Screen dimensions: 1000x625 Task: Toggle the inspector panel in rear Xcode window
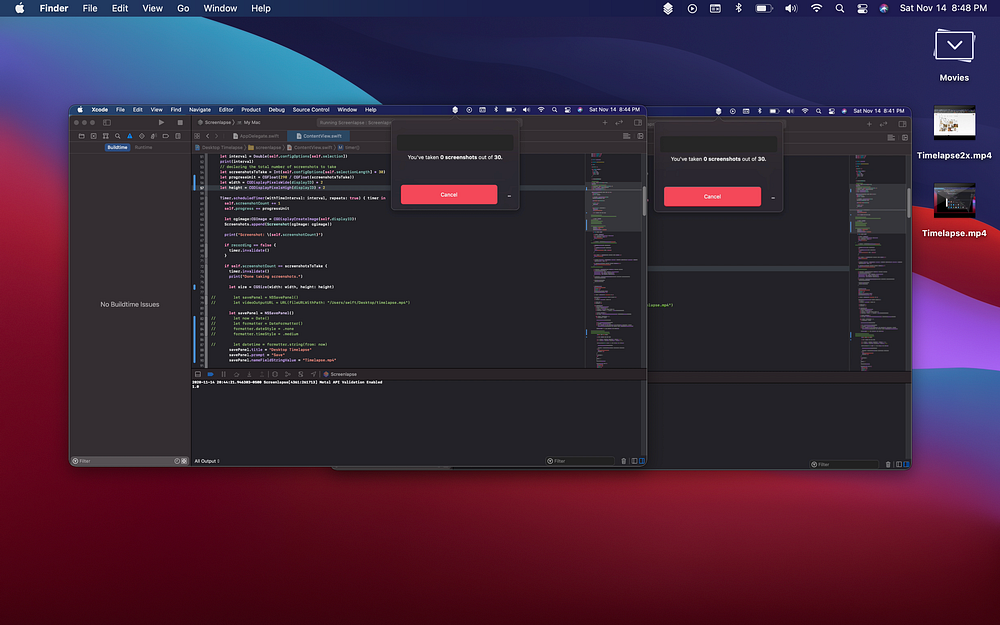(902, 124)
